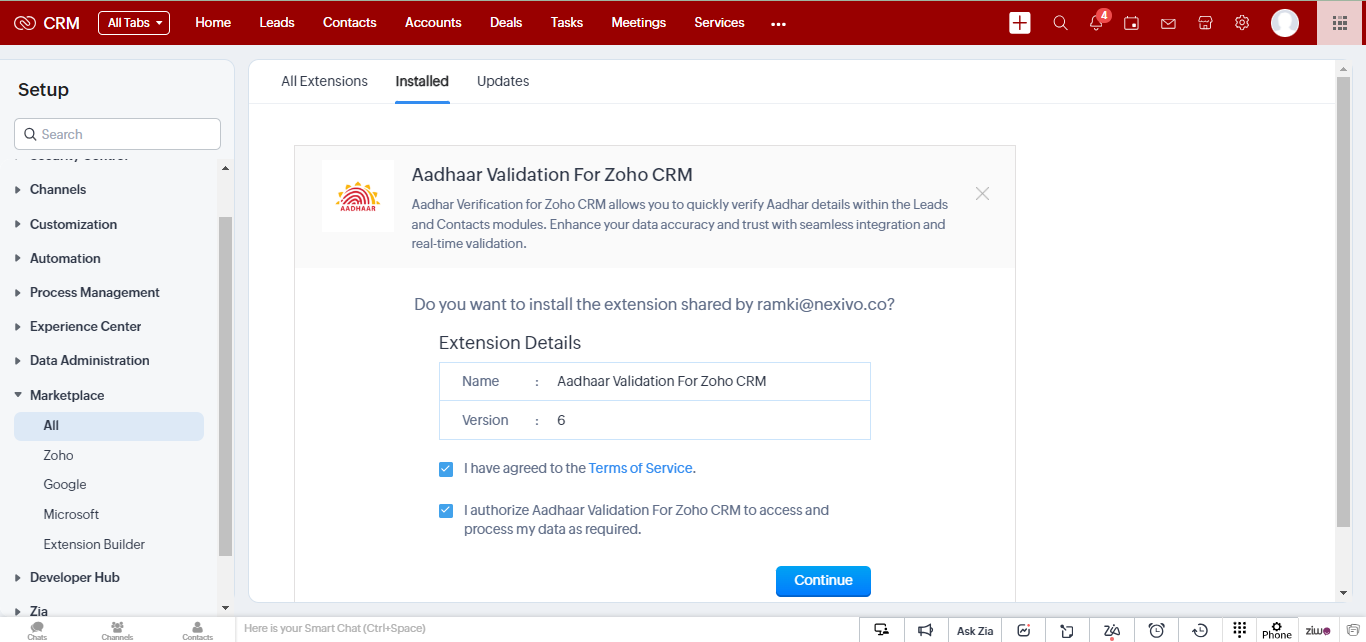The width and height of the screenshot is (1366, 642).
Task: Click the ziwo icon in bottom bar
Action: 1318,630
